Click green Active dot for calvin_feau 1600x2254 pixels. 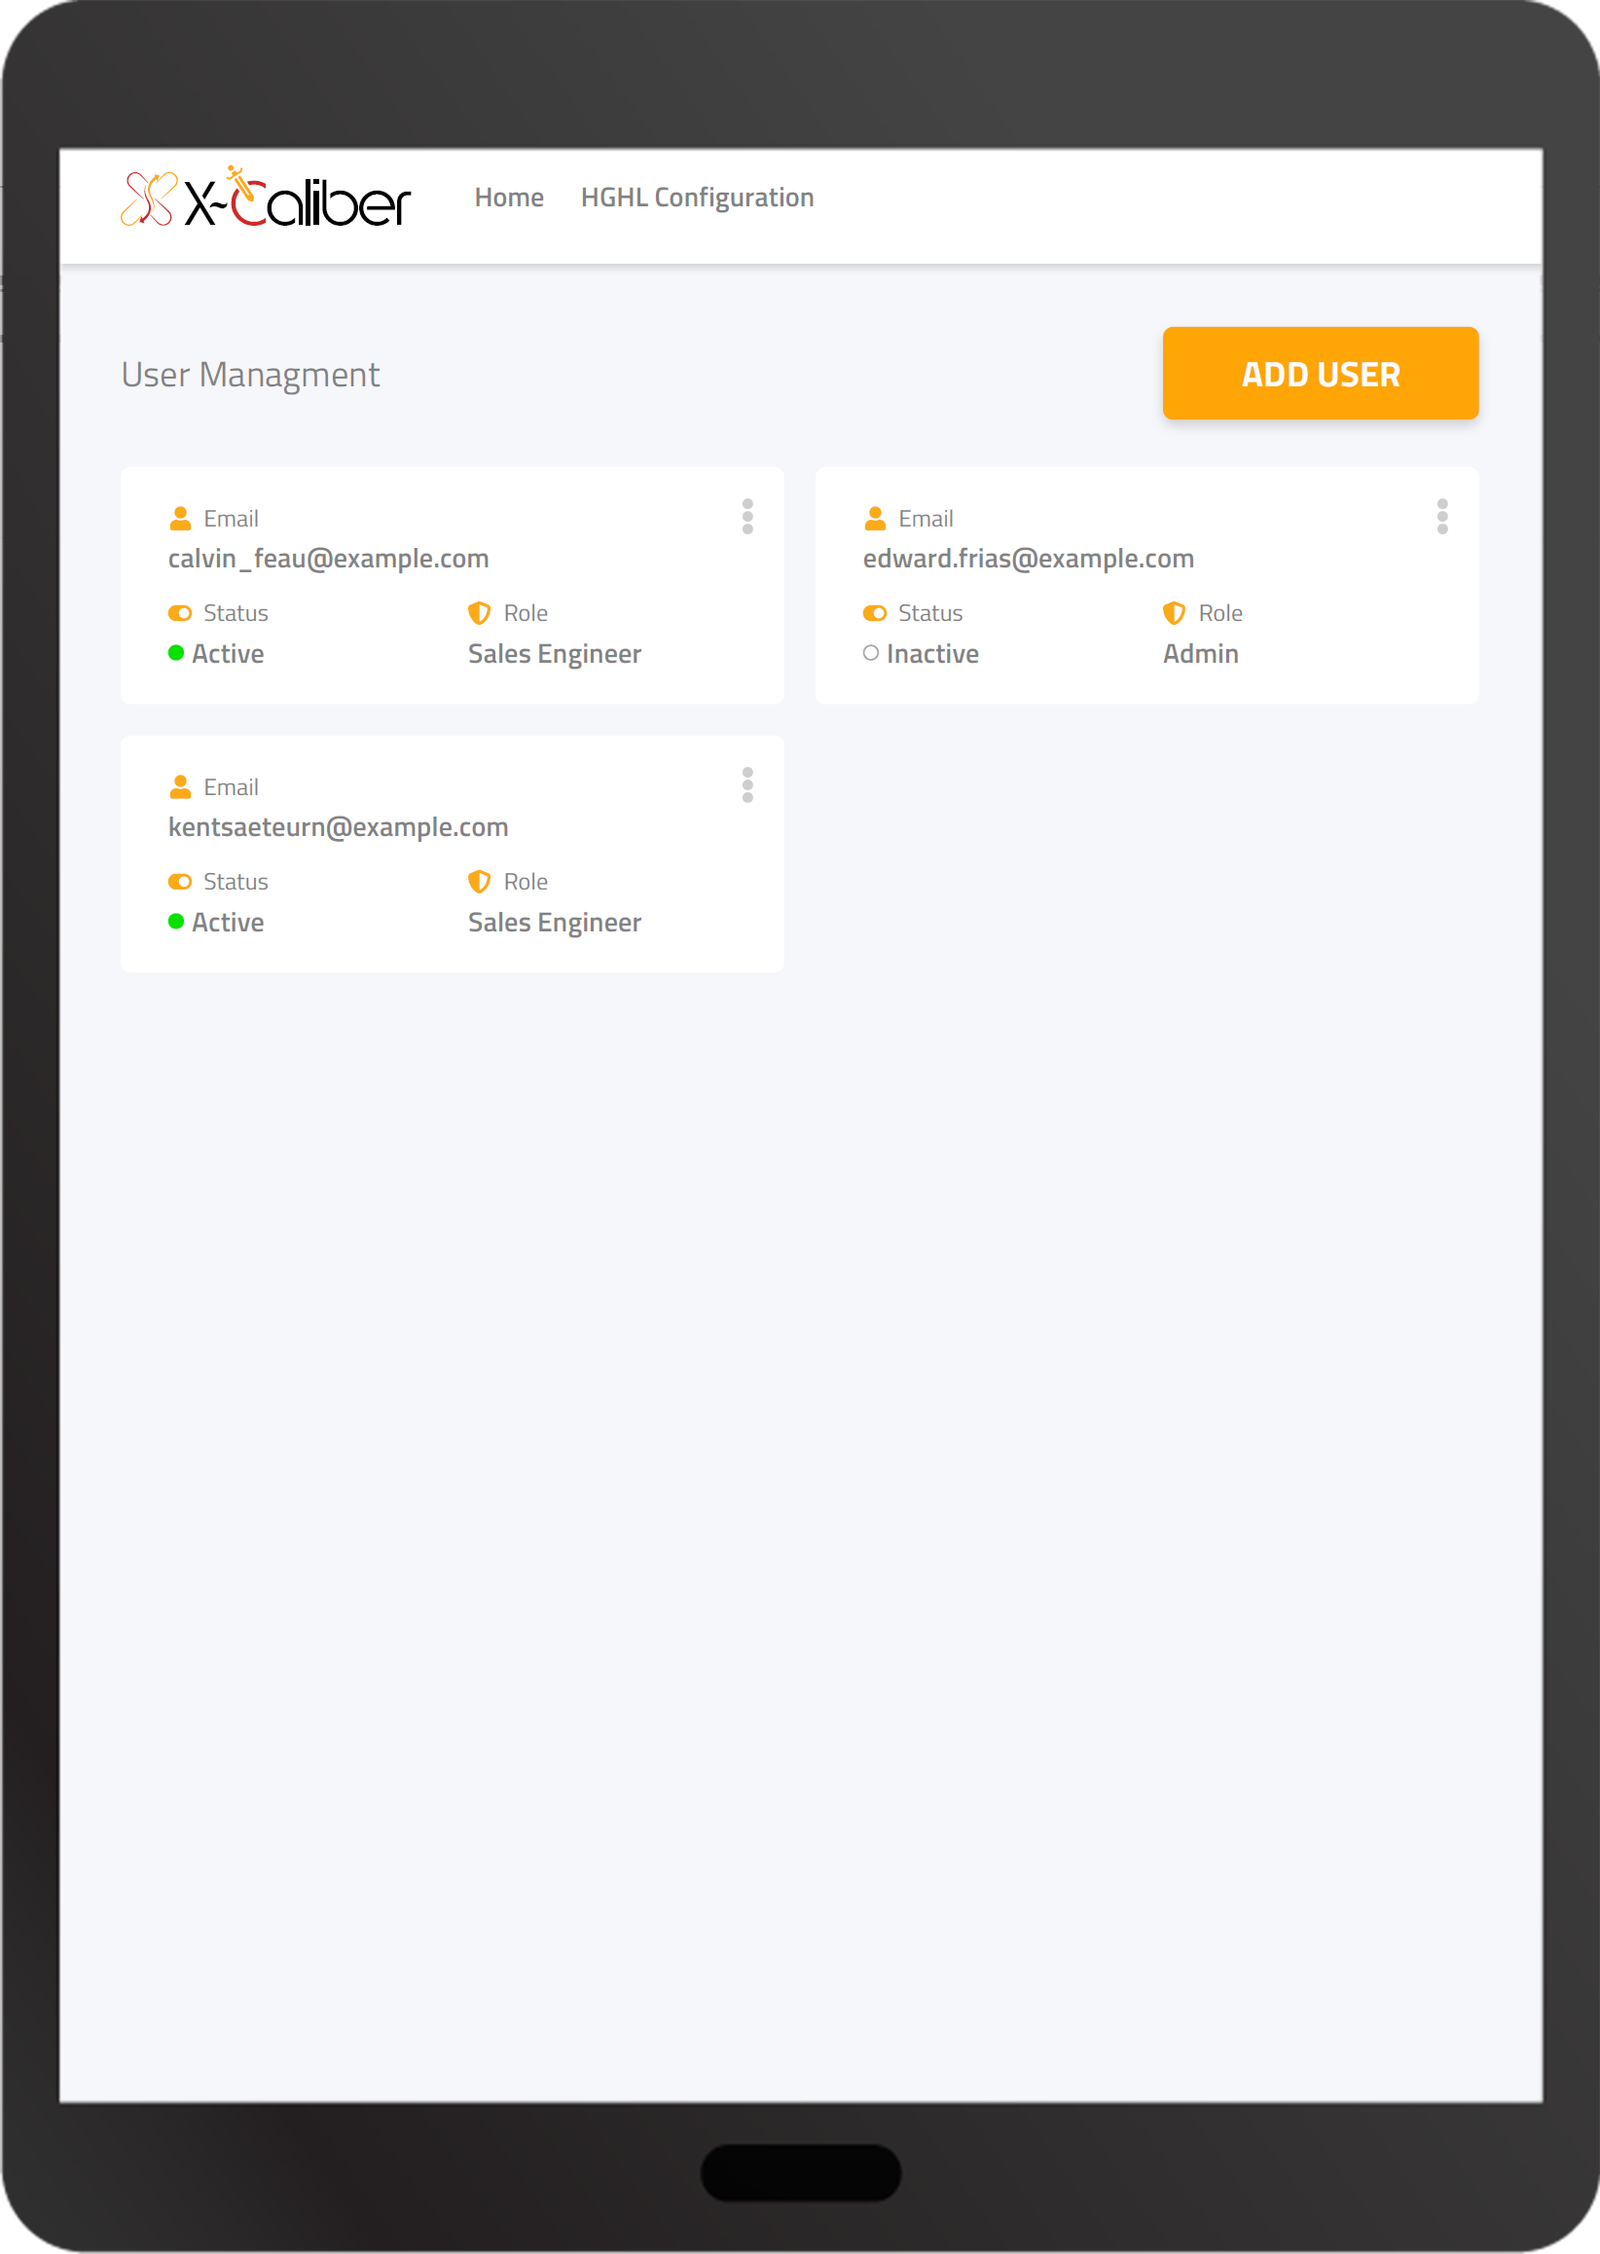click(176, 653)
